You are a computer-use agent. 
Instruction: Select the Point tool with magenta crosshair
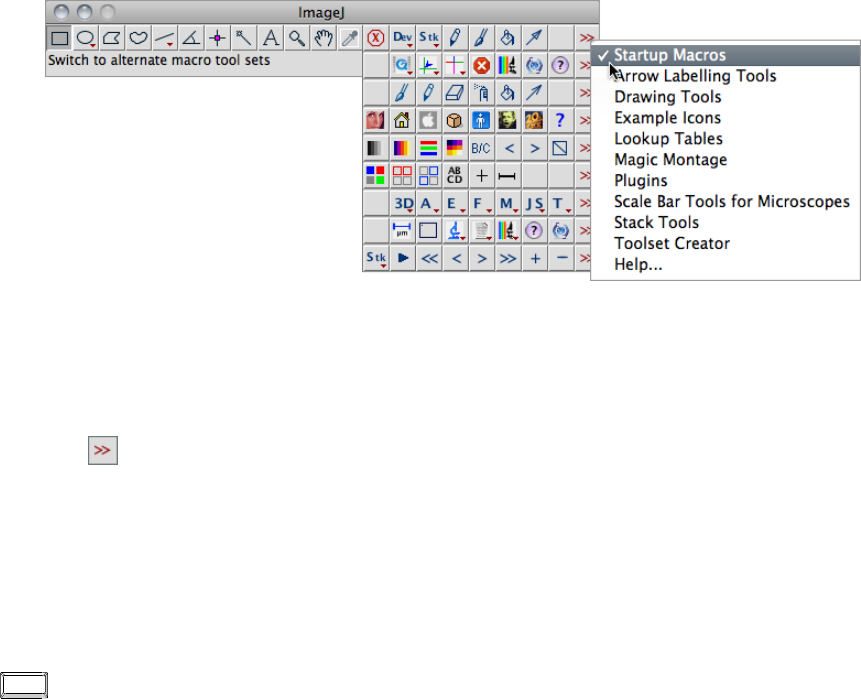click(x=217, y=38)
